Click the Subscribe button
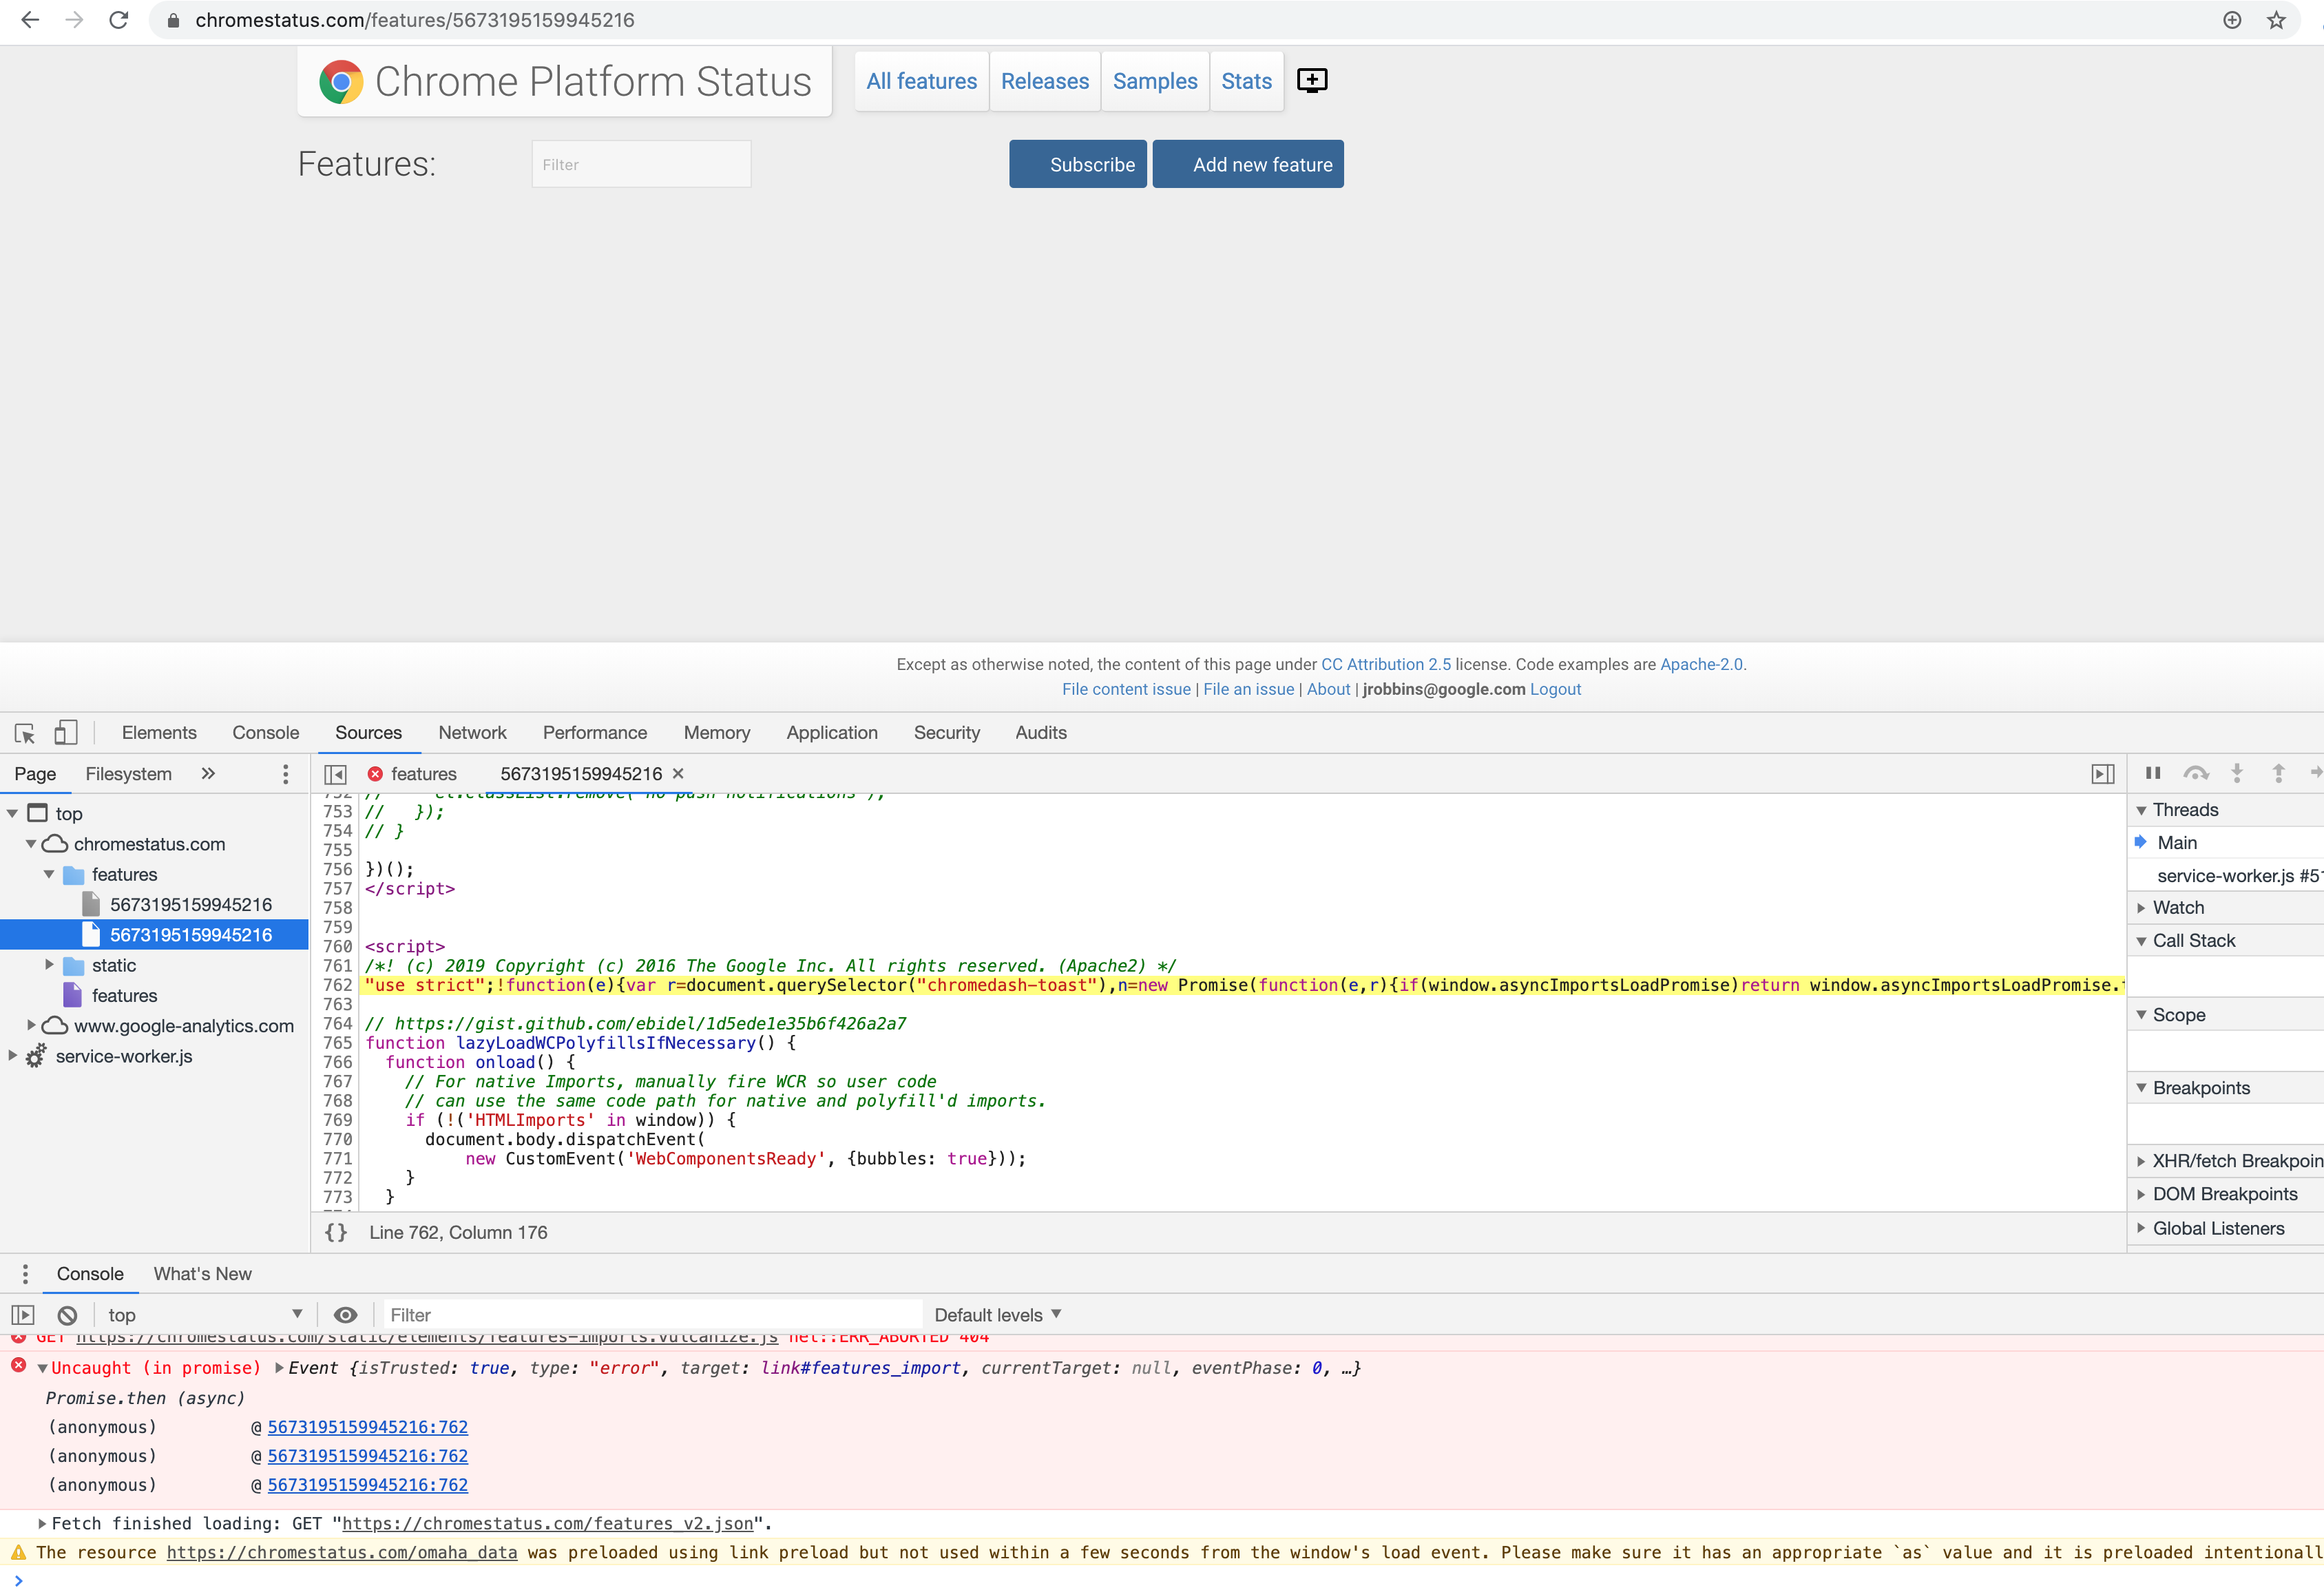Image resolution: width=2324 pixels, height=1590 pixels. tap(1078, 164)
